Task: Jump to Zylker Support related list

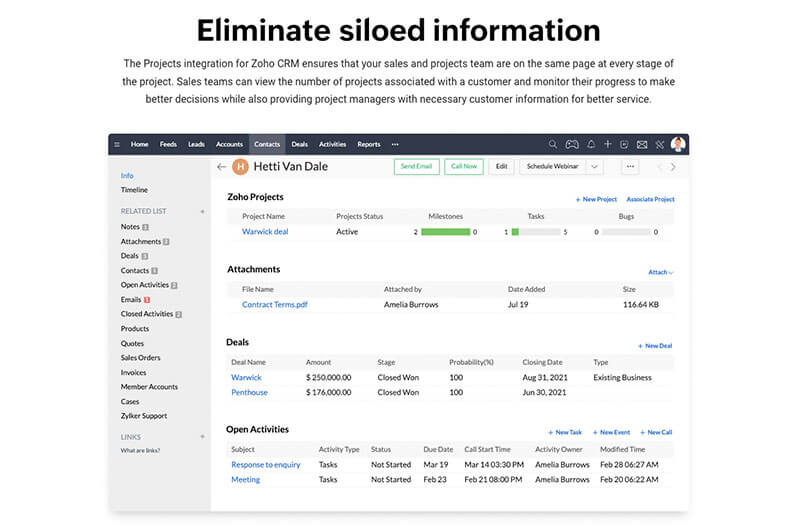Action: pyautogui.click(x=144, y=416)
